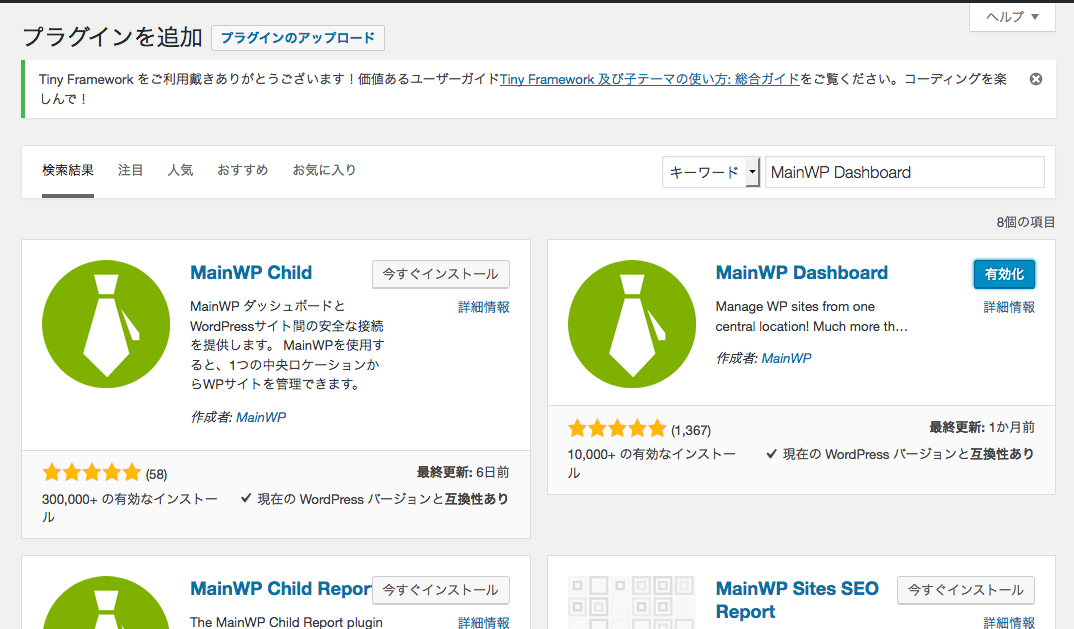Open the お気に入り tab
The width and height of the screenshot is (1074, 629).
point(324,170)
